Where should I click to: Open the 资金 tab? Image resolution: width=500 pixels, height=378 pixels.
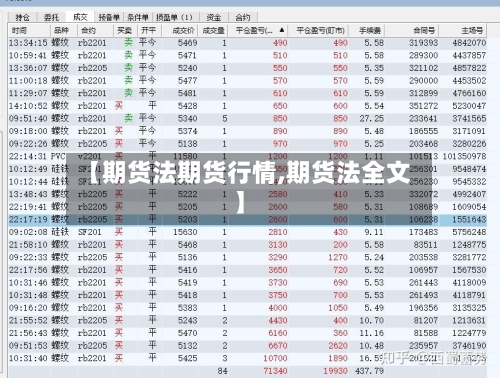tap(214, 17)
